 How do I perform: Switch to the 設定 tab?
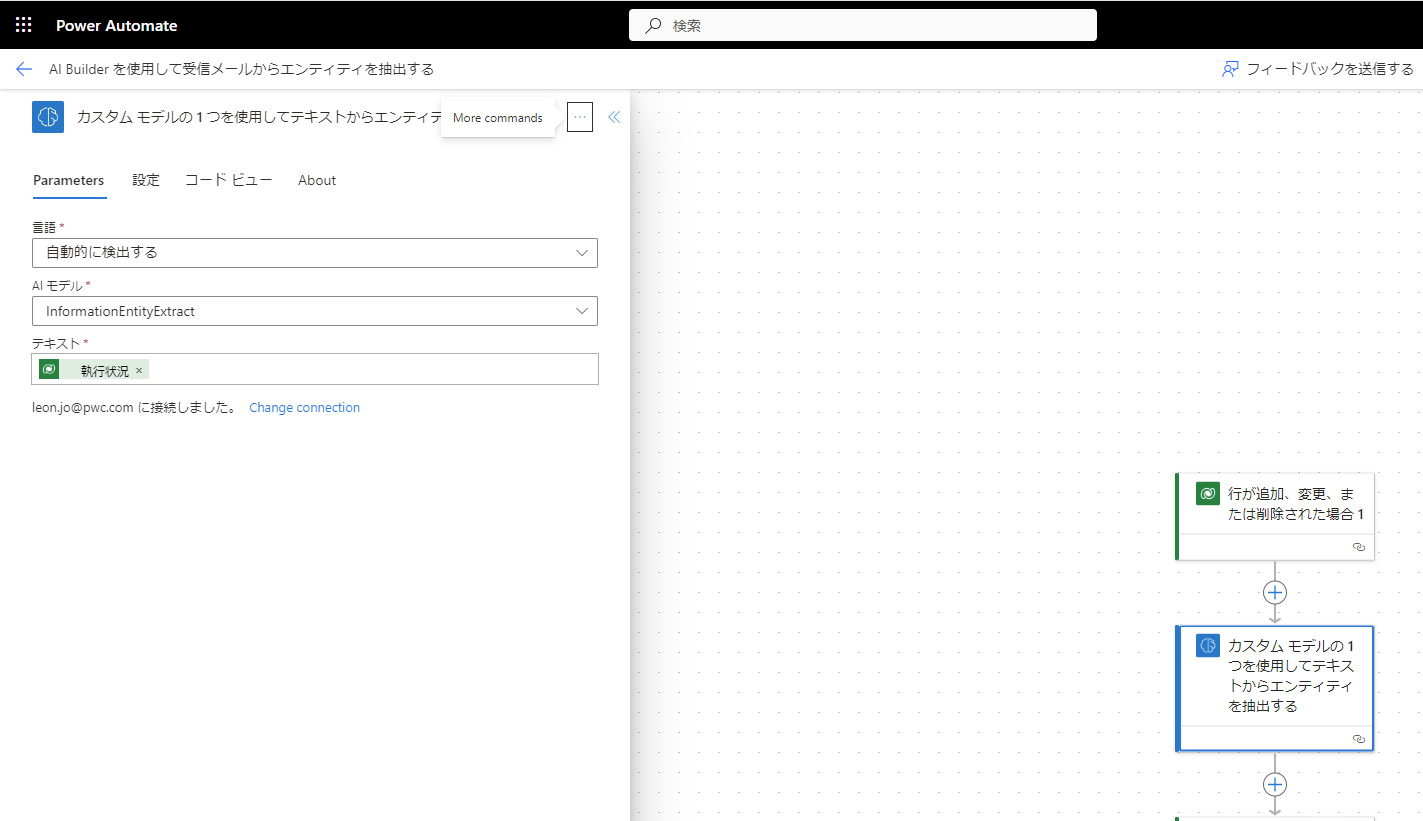[146, 180]
